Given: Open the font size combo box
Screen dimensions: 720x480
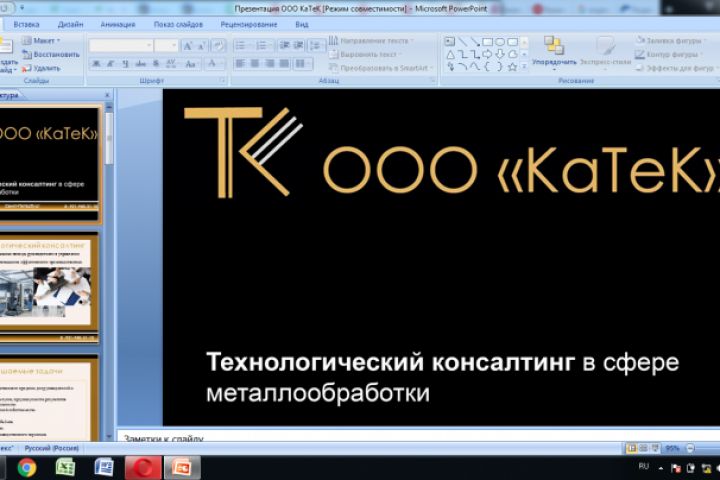Looking at the screenshot, I should 165,45.
